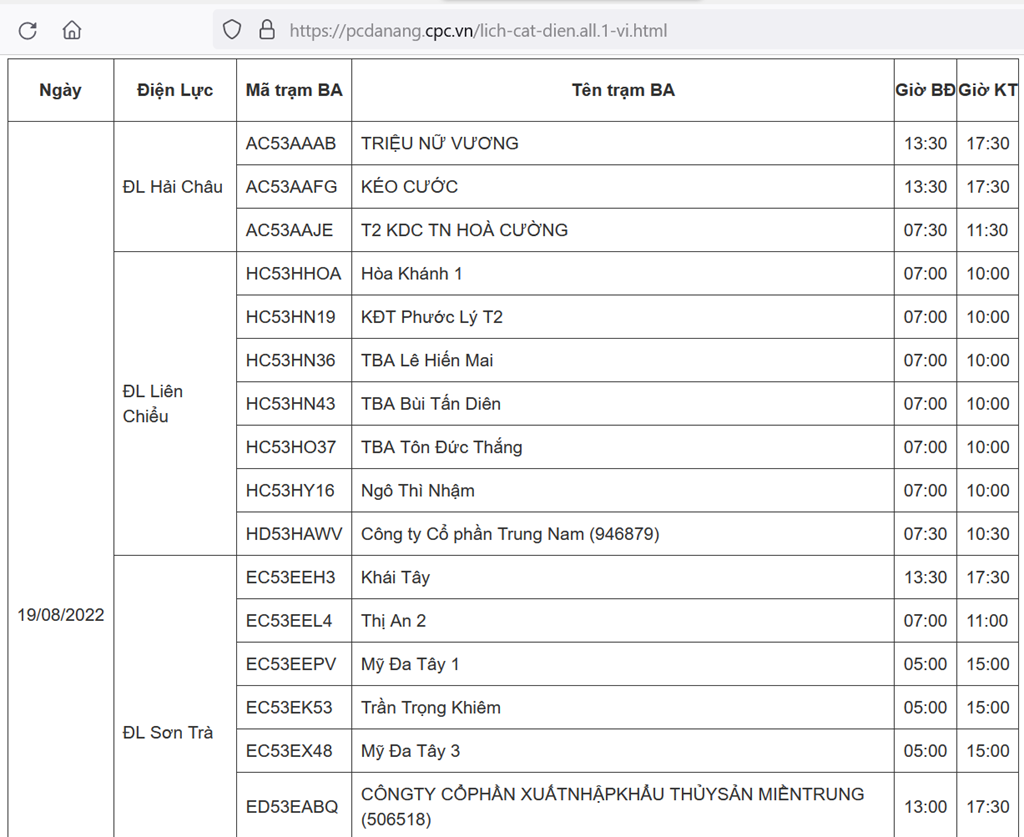
Task: Select the 'Ngày' column header
Action: point(61,90)
